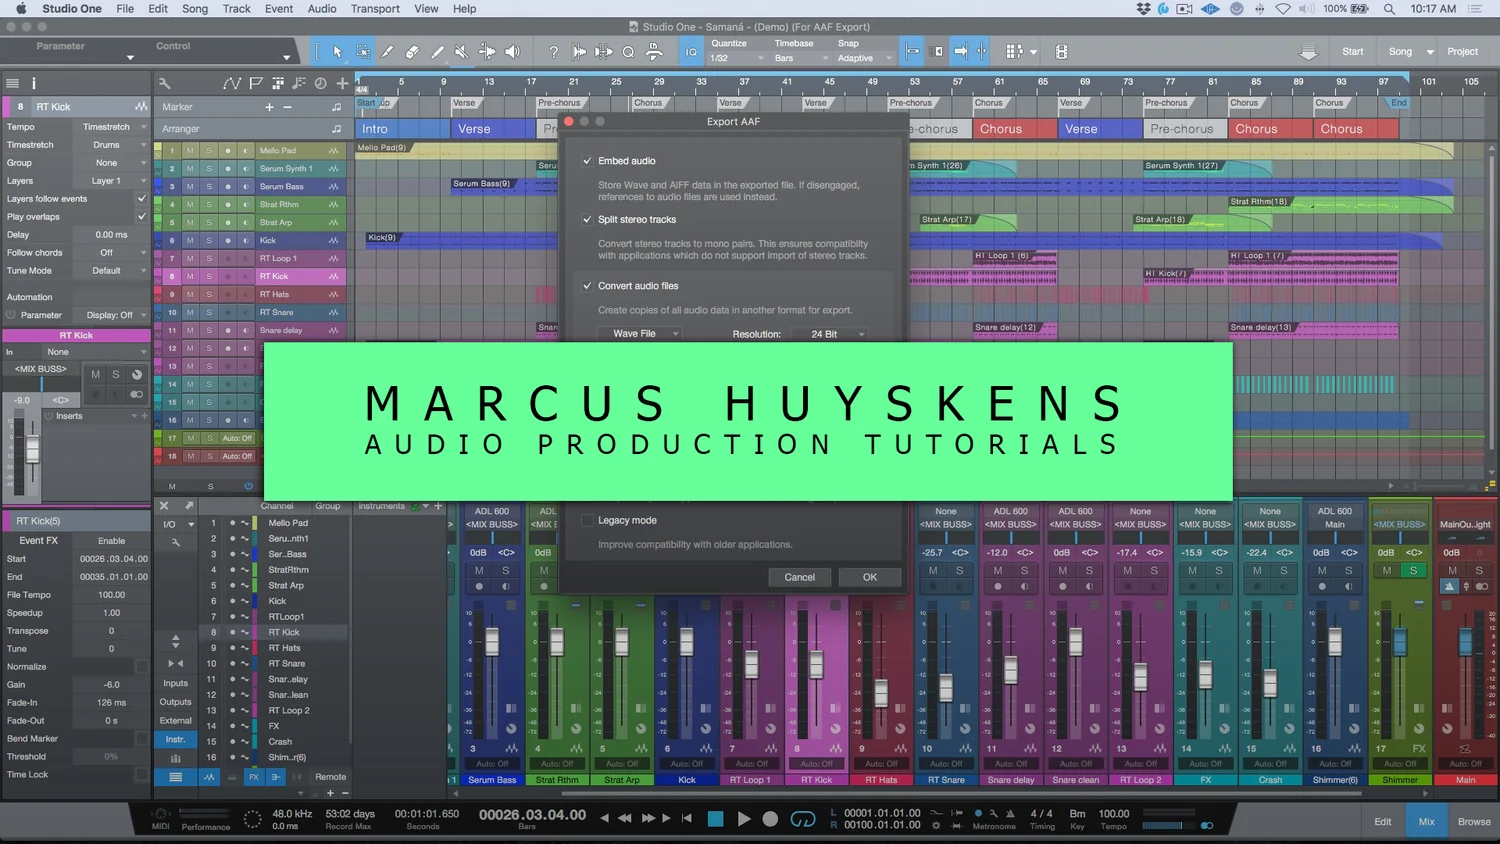Click the add track plus icon
The height and width of the screenshot is (844, 1500).
(342, 84)
